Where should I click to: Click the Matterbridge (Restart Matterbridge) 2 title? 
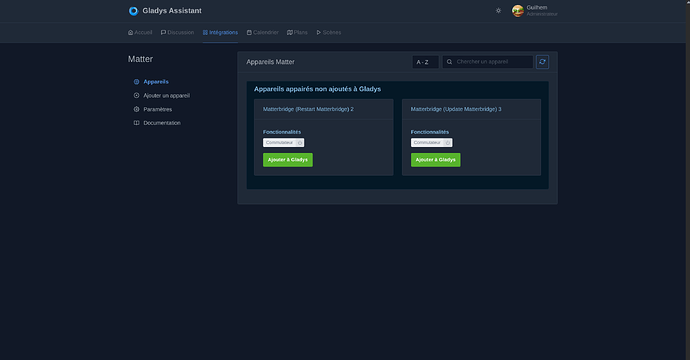coord(308,109)
